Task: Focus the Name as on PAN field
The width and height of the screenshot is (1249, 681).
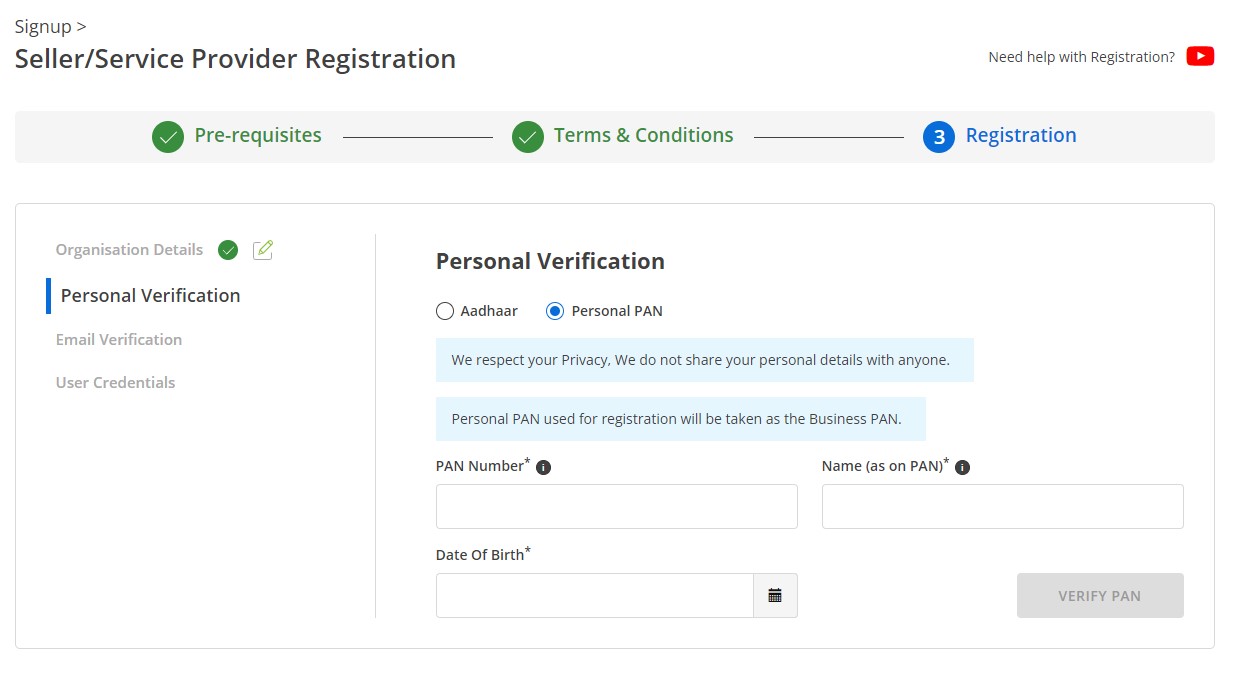Action: 1002,506
